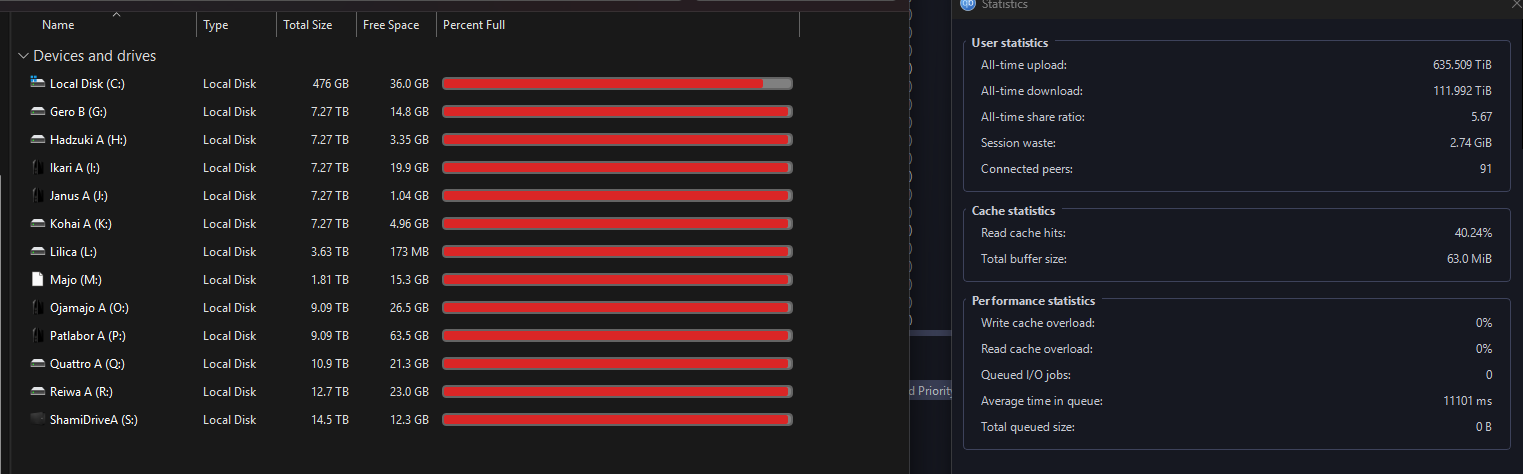The image size is (1523, 474).
Task: Collapse the Devices and drives group
Action: coord(24,56)
